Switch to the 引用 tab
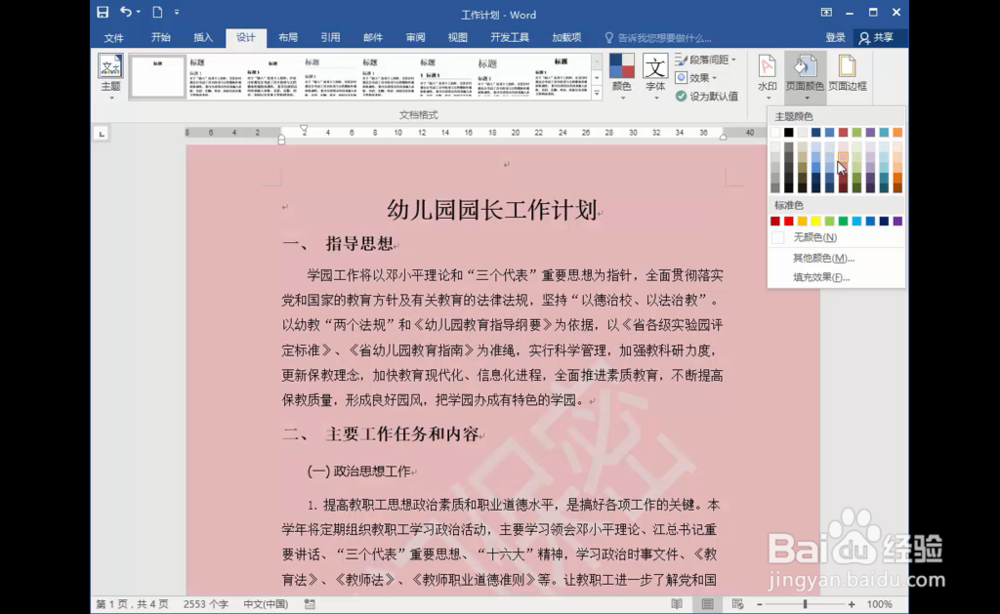This screenshot has height=614, width=1000. tap(330, 38)
